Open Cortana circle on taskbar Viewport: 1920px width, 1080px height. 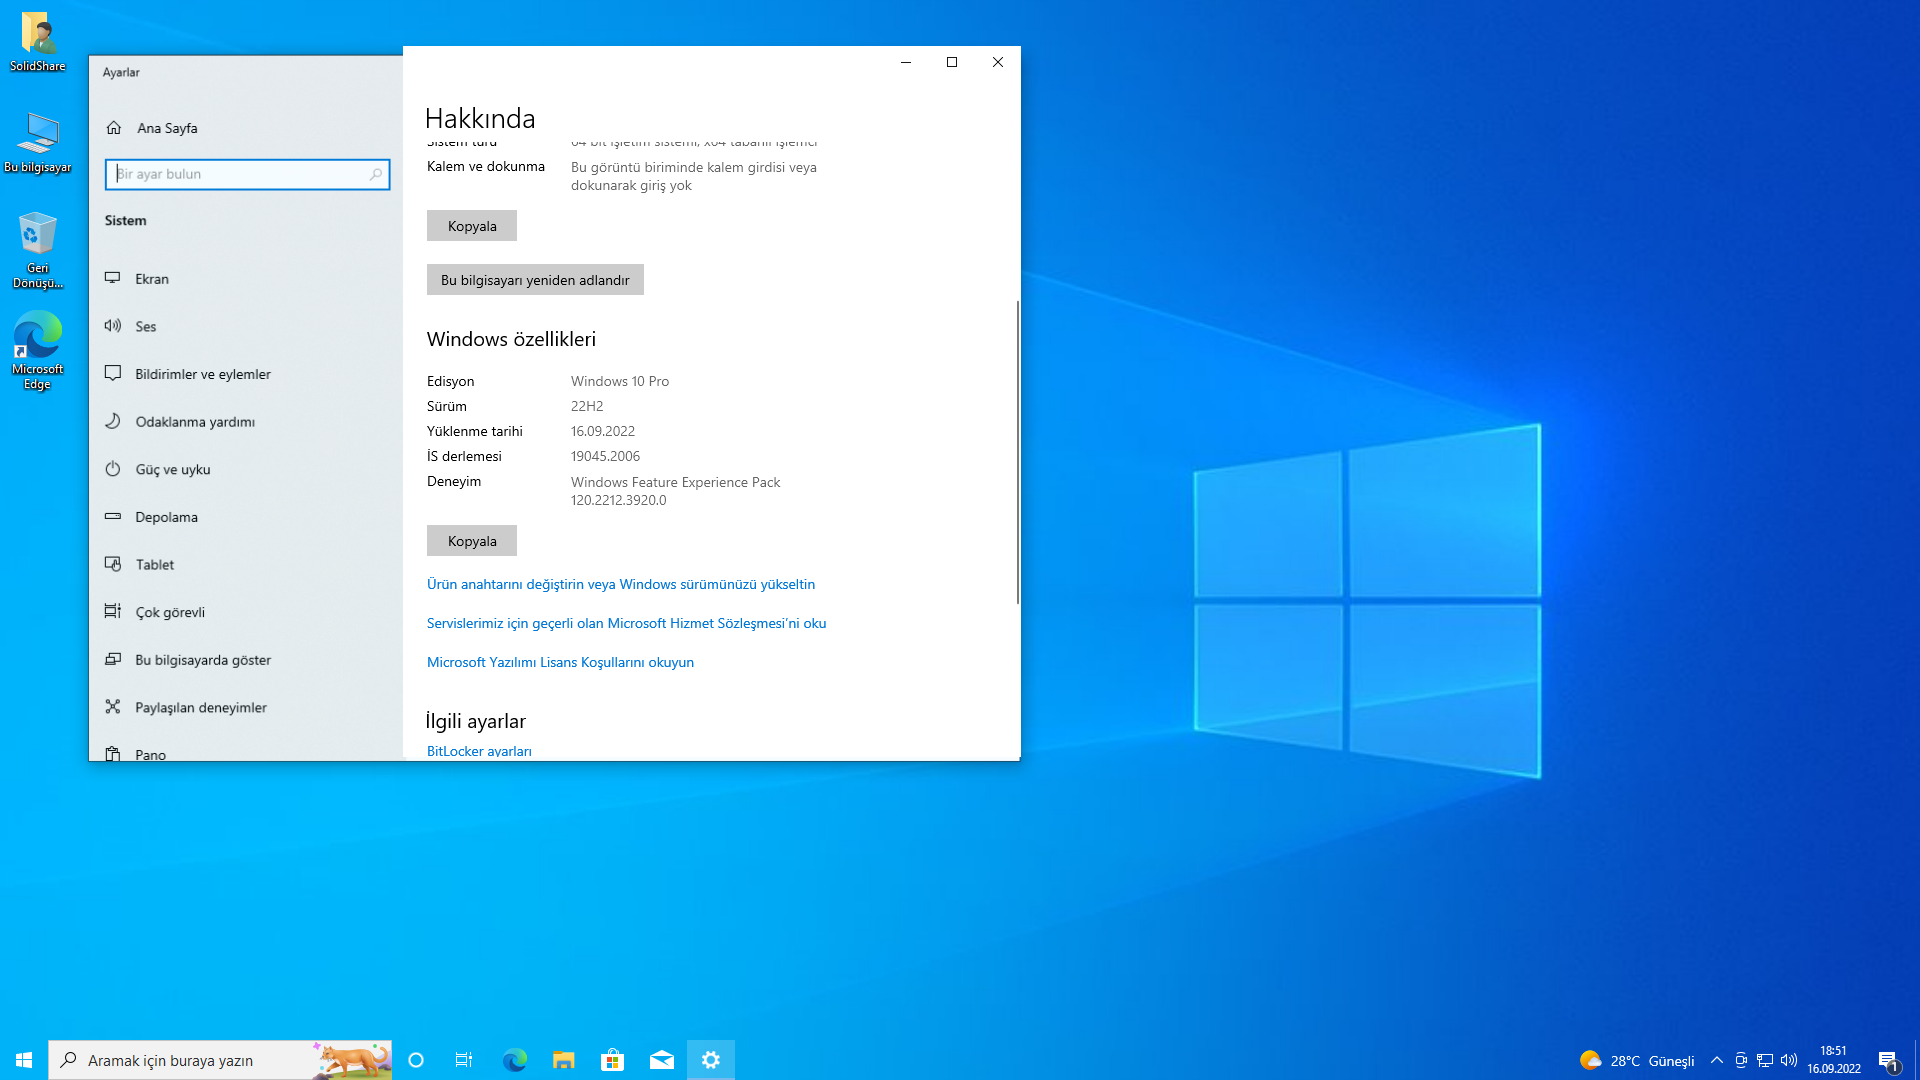point(416,1060)
